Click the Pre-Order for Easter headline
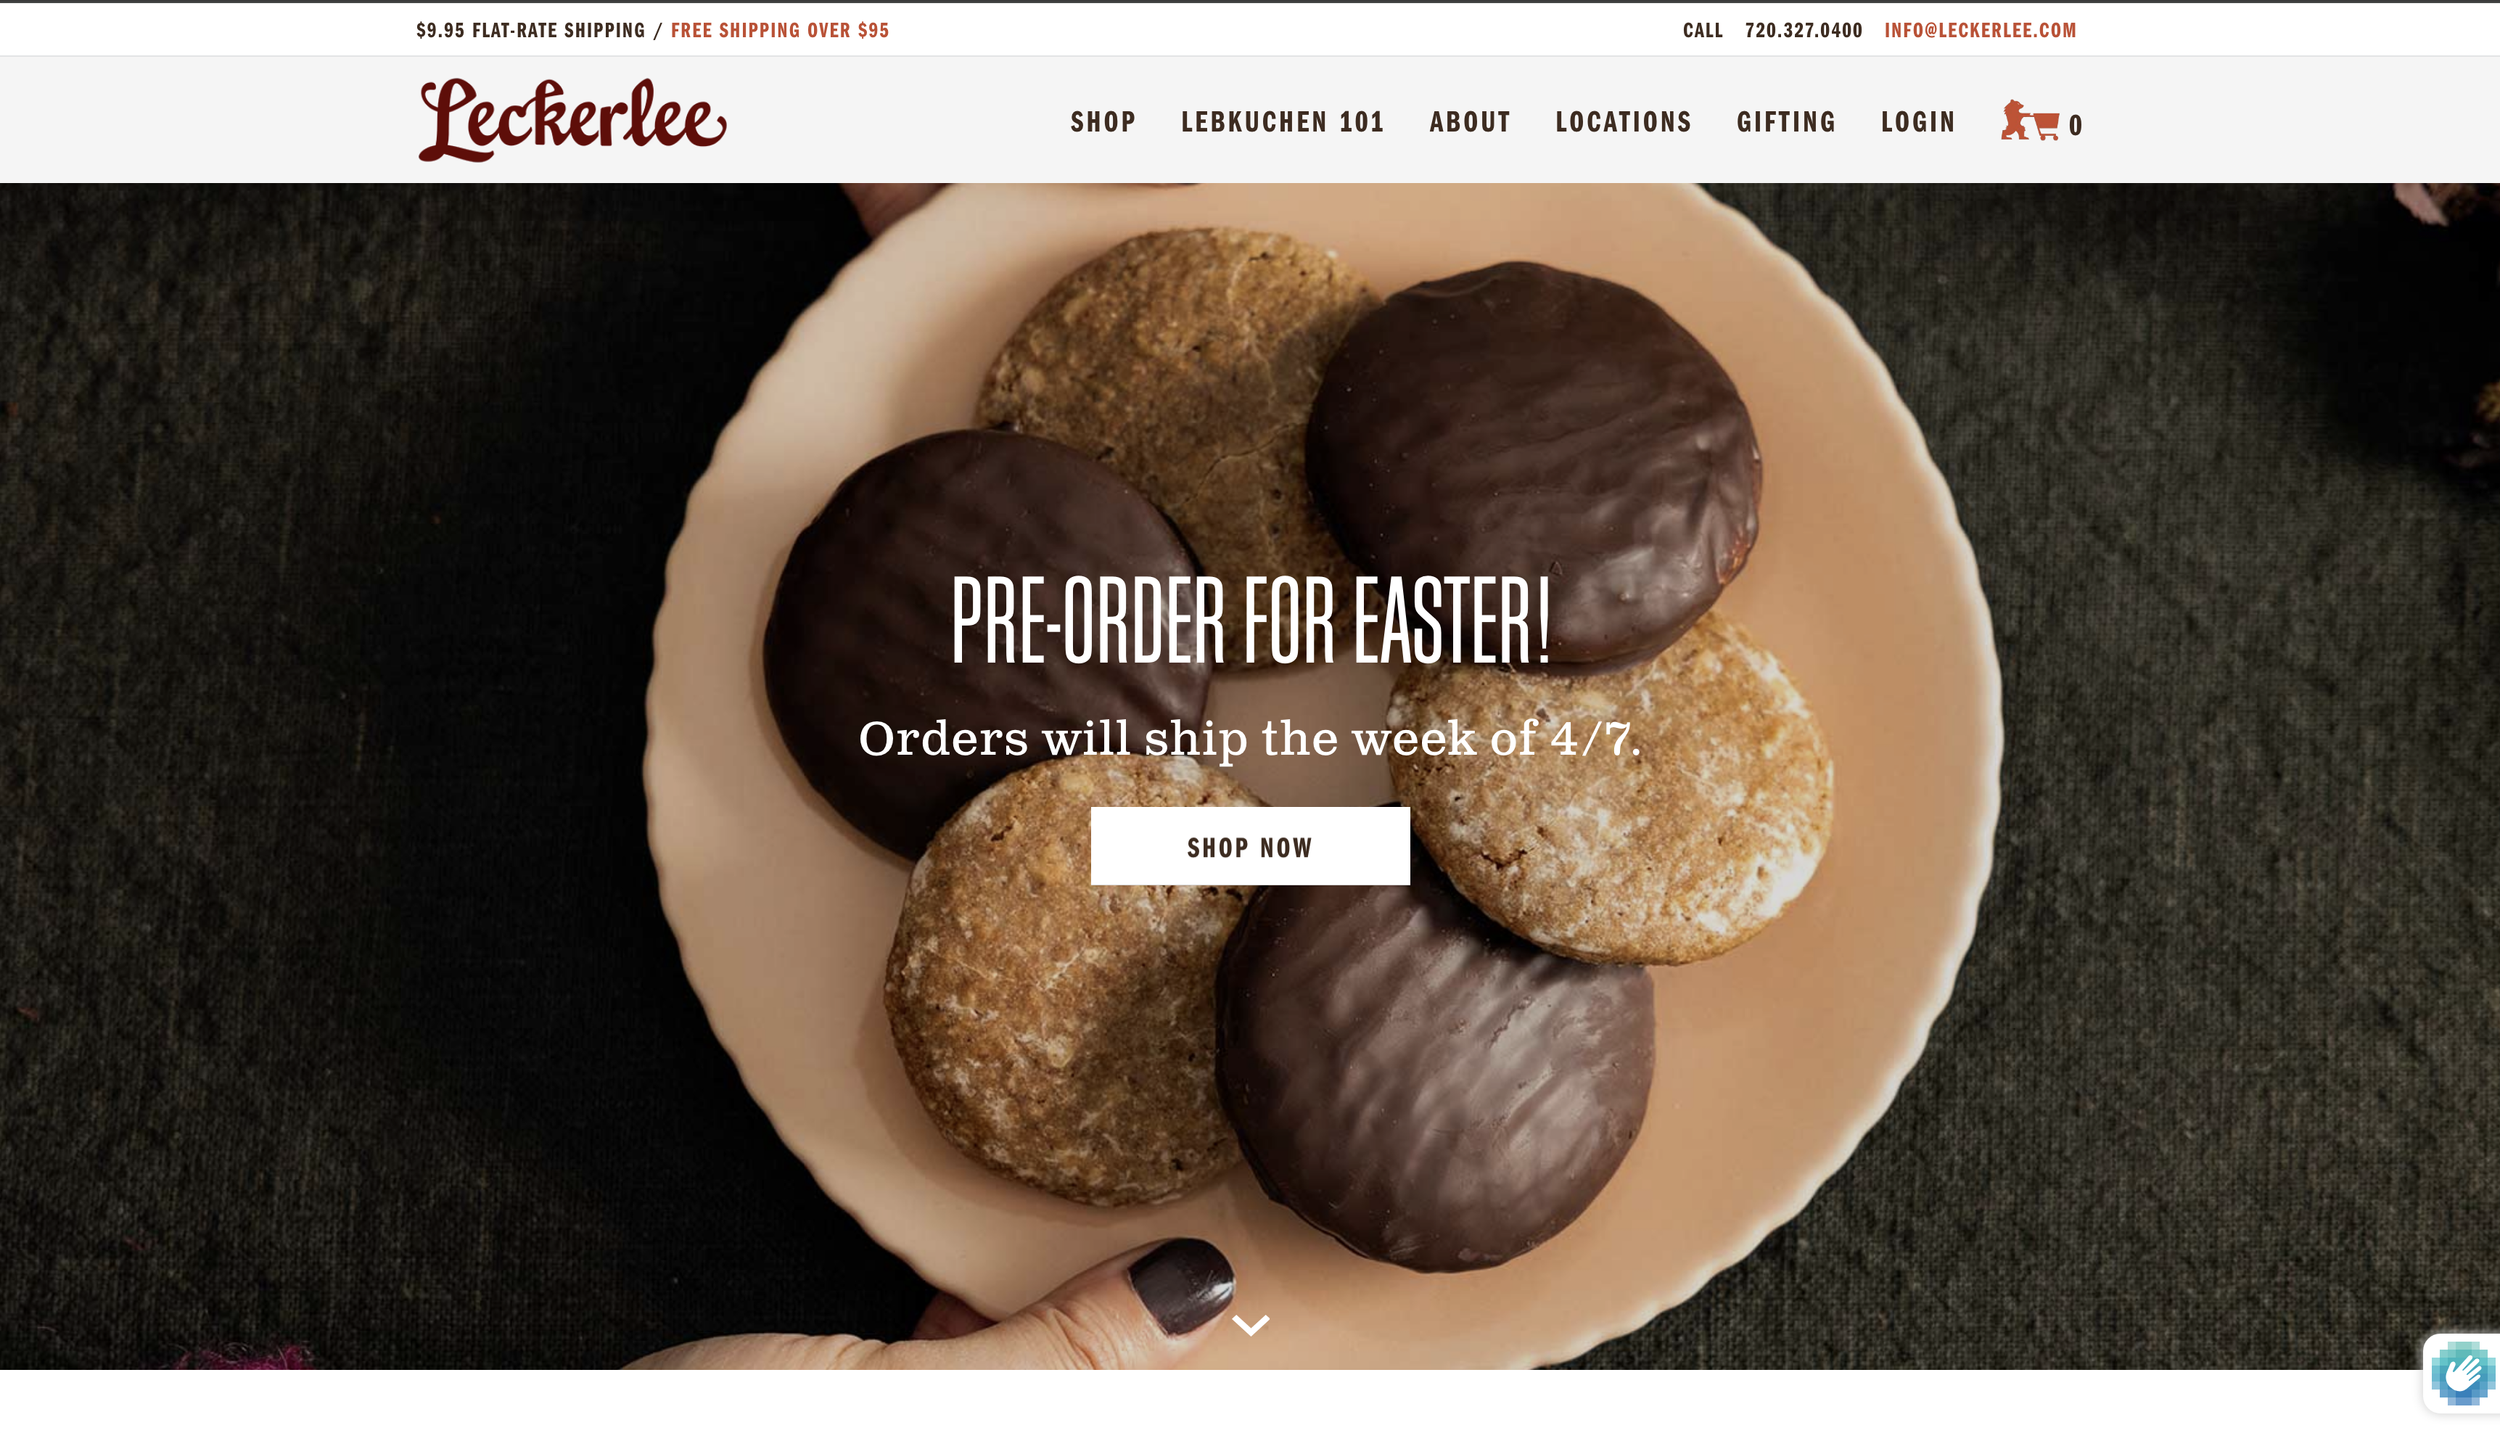The image size is (2500, 1434). (x=1250, y=620)
